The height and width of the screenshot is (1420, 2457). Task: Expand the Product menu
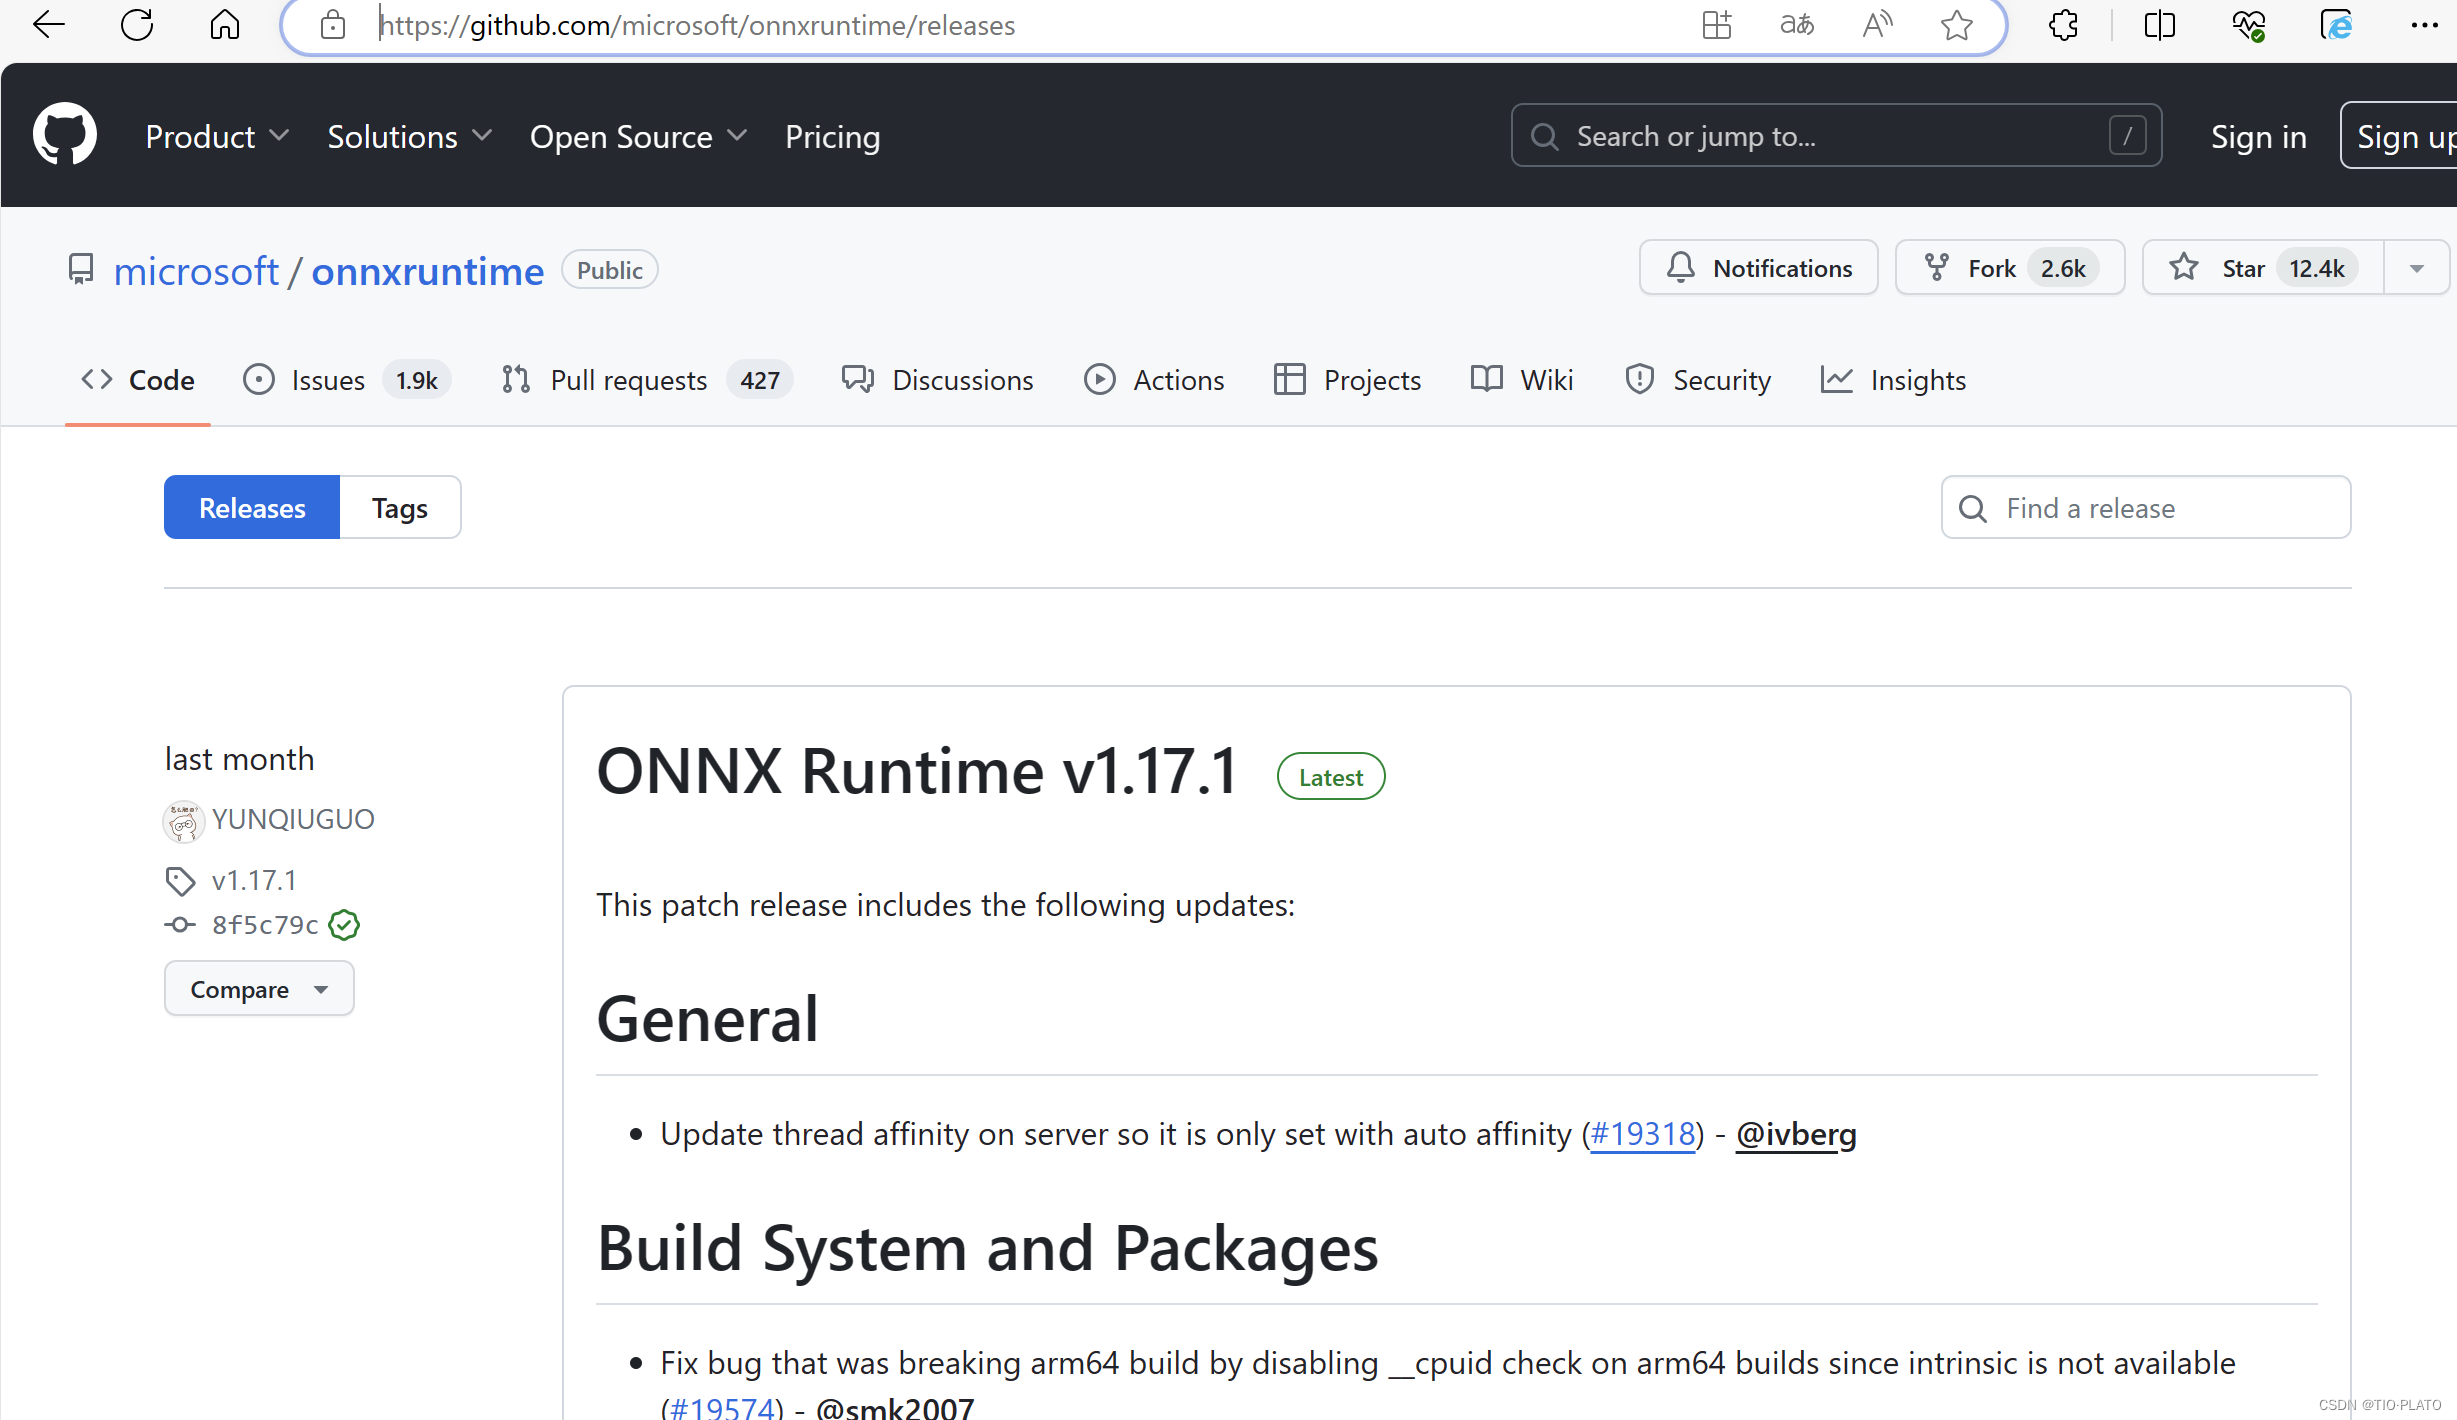click(217, 136)
